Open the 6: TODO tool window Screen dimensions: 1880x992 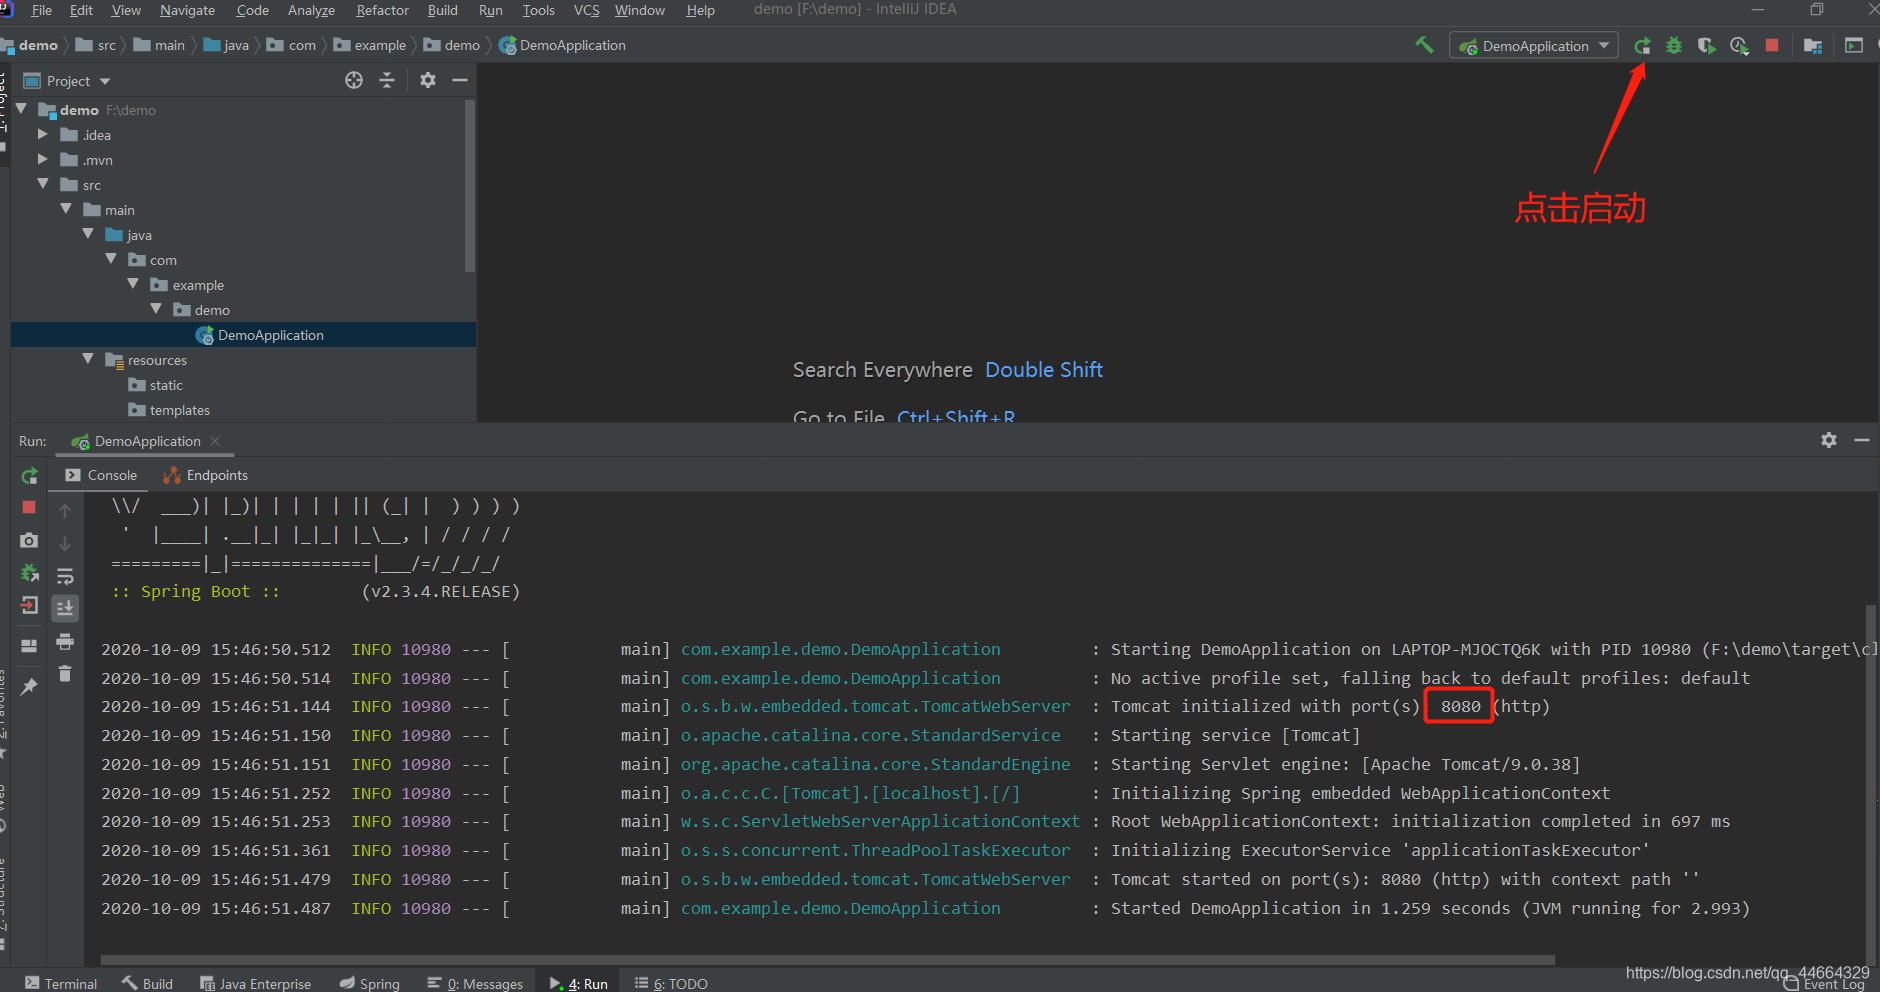click(x=671, y=983)
